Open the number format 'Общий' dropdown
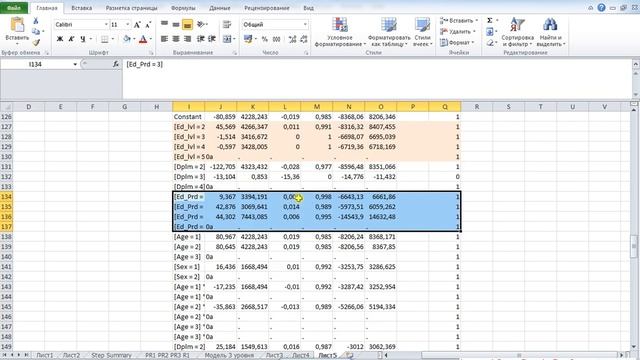Image resolution: width=640 pixels, height=360 pixels. (305, 24)
